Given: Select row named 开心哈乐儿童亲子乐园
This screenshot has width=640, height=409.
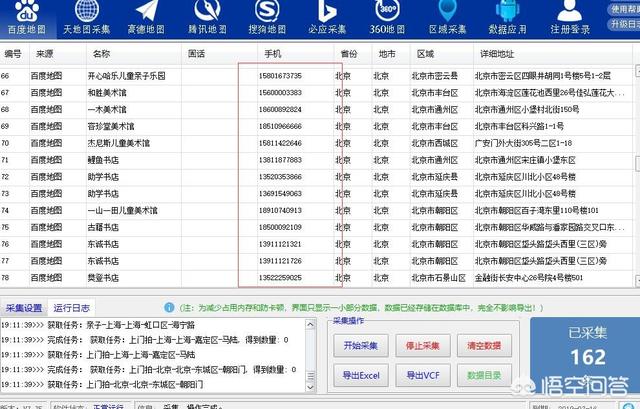Looking at the screenshot, I should (127, 76).
